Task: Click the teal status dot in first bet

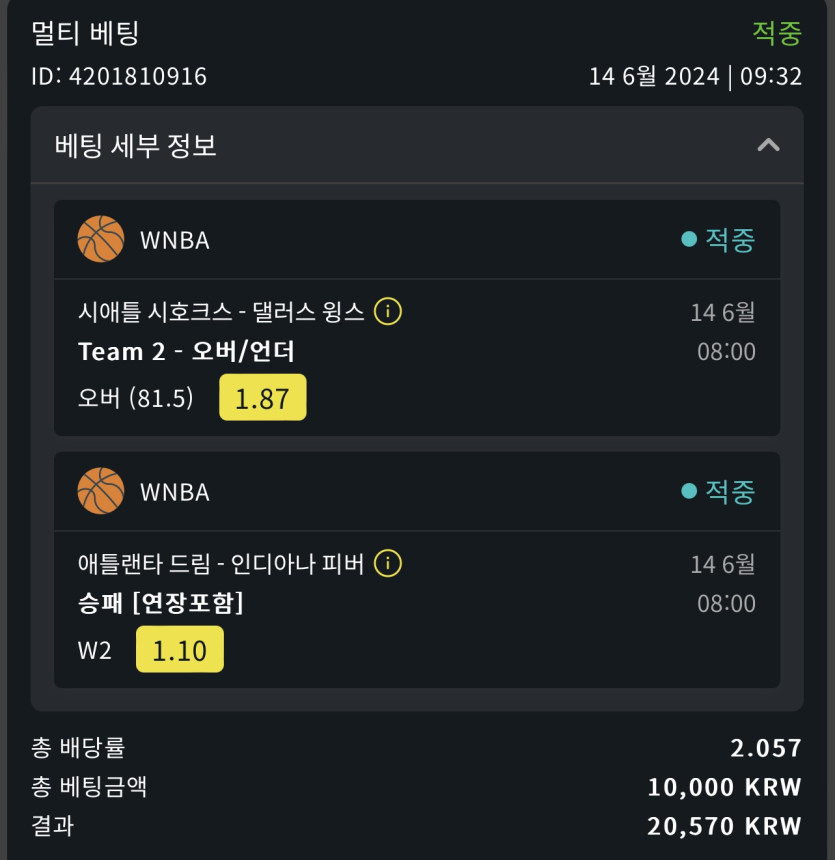Action: click(688, 240)
